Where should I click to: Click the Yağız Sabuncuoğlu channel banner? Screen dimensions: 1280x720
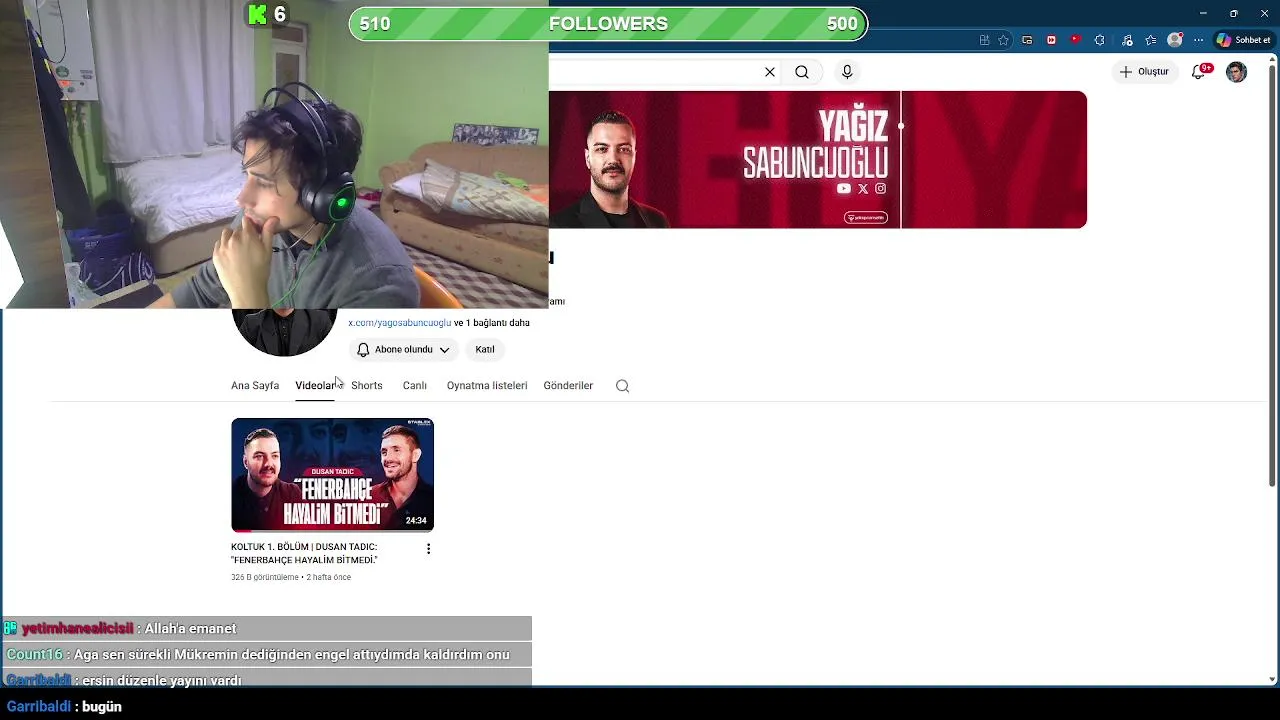pos(817,160)
